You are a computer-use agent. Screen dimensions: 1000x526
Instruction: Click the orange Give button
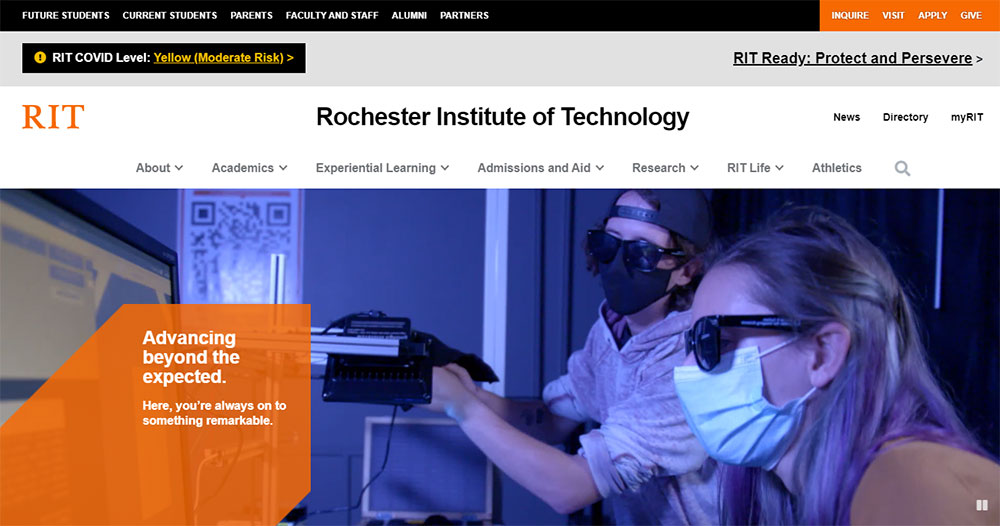tap(971, 15)
